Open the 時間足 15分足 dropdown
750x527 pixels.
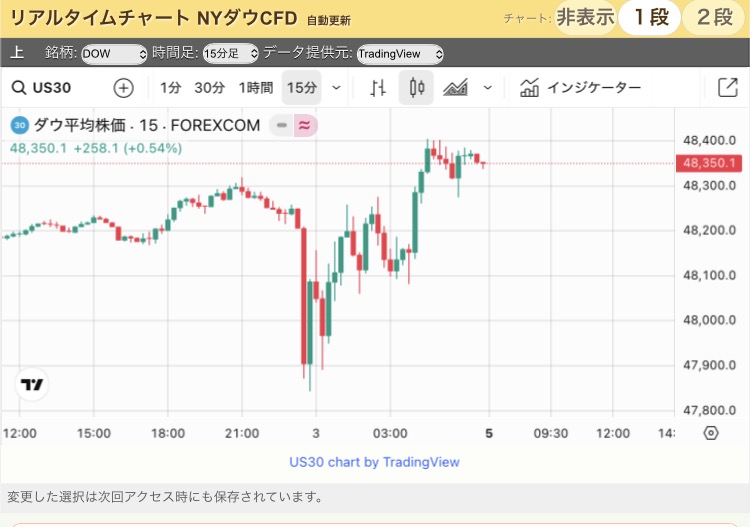coord(230,54)
